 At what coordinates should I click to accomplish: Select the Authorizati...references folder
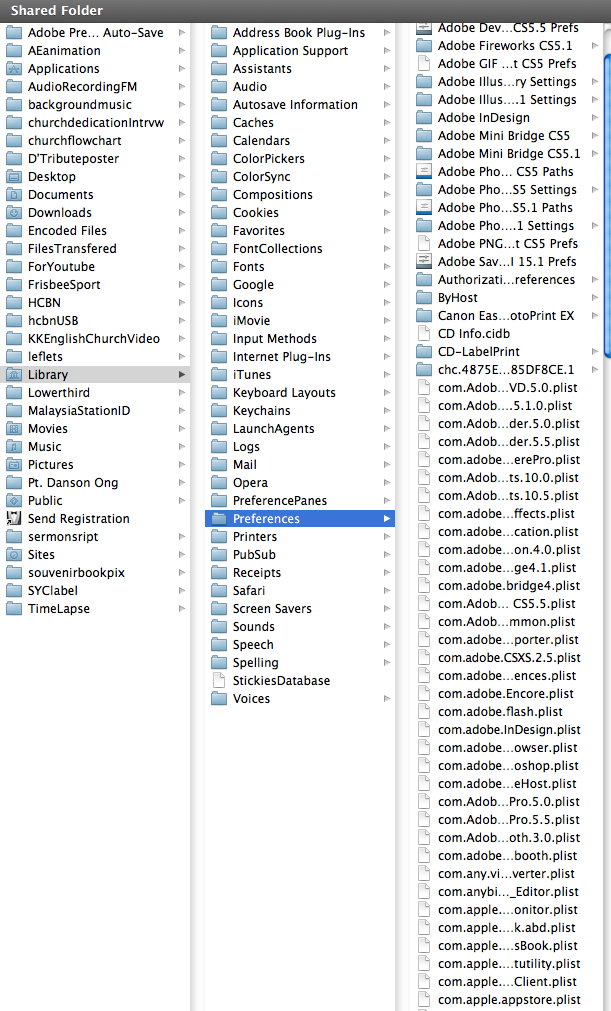point(506,280)
